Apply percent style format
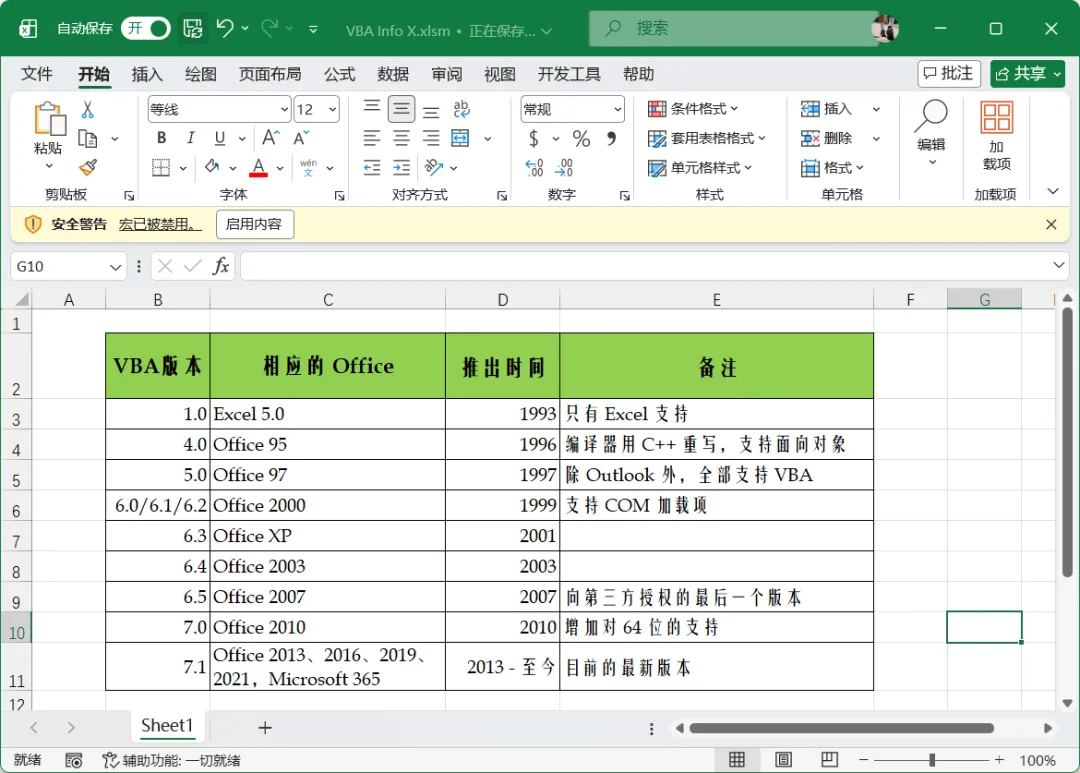 point(581,138)
